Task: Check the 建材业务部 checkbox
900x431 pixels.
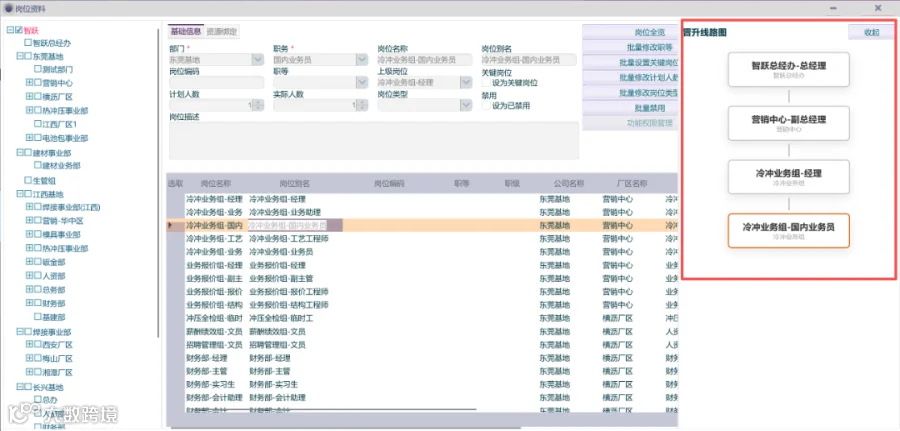Action: click(x=37, y=165)
